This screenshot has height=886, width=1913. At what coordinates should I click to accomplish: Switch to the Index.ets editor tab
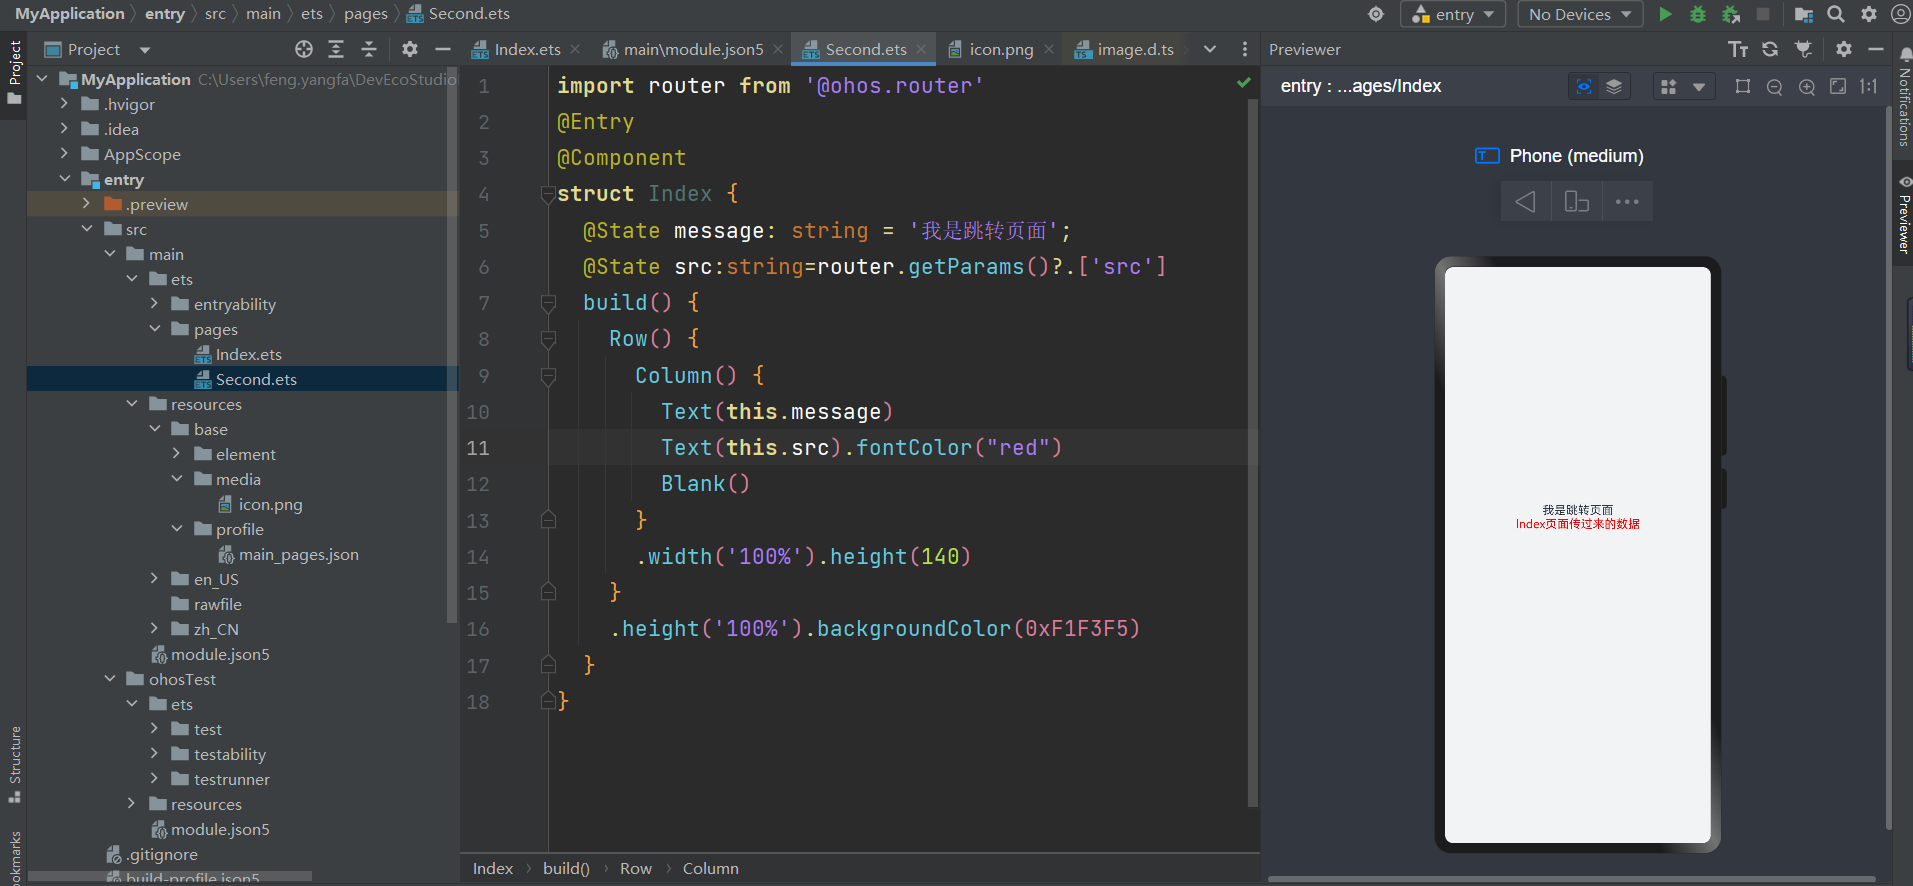coord(527,49)
